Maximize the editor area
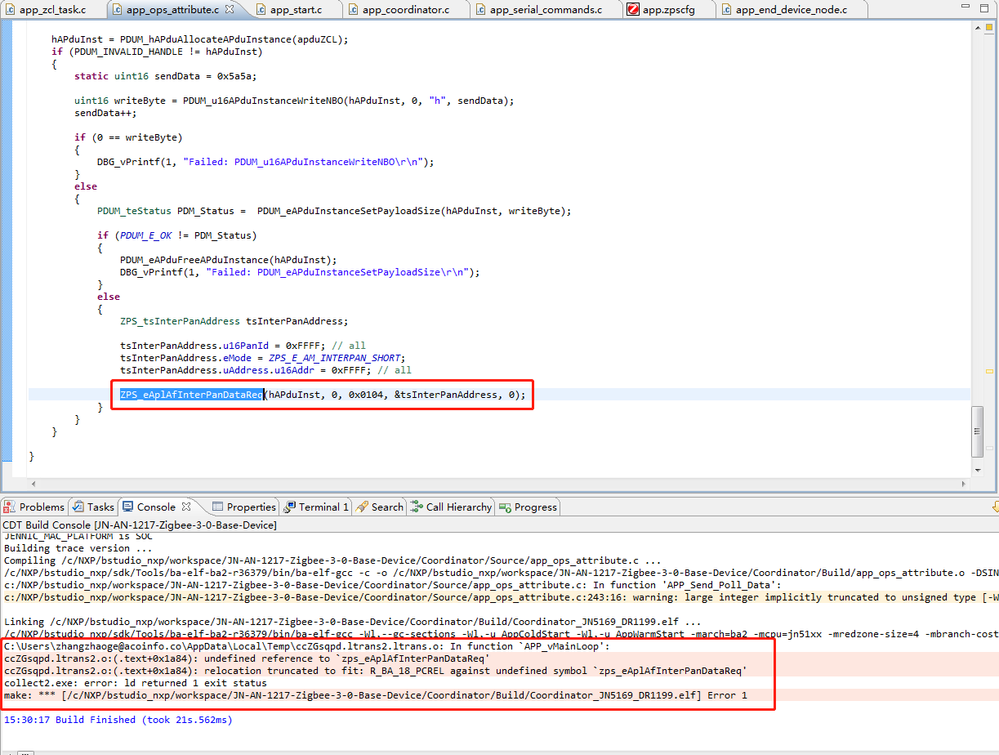 pos(984,8)
